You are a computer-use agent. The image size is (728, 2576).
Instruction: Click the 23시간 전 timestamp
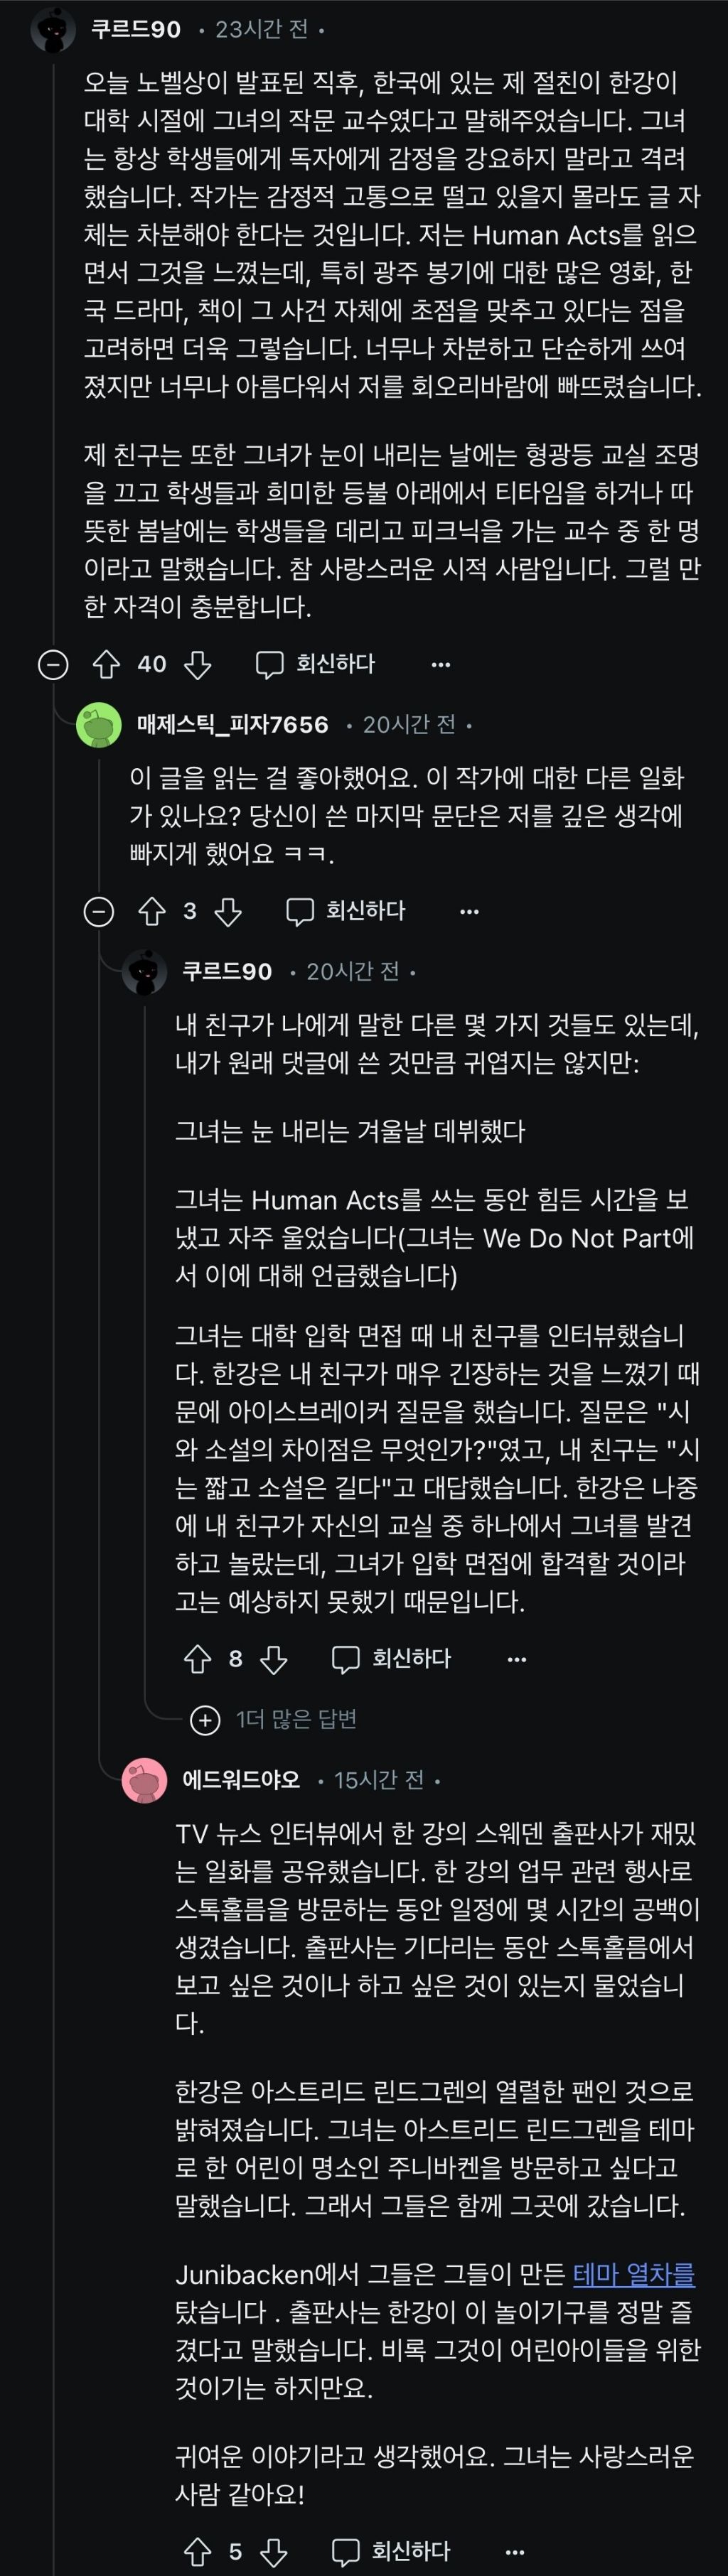[x=264, y=29]
